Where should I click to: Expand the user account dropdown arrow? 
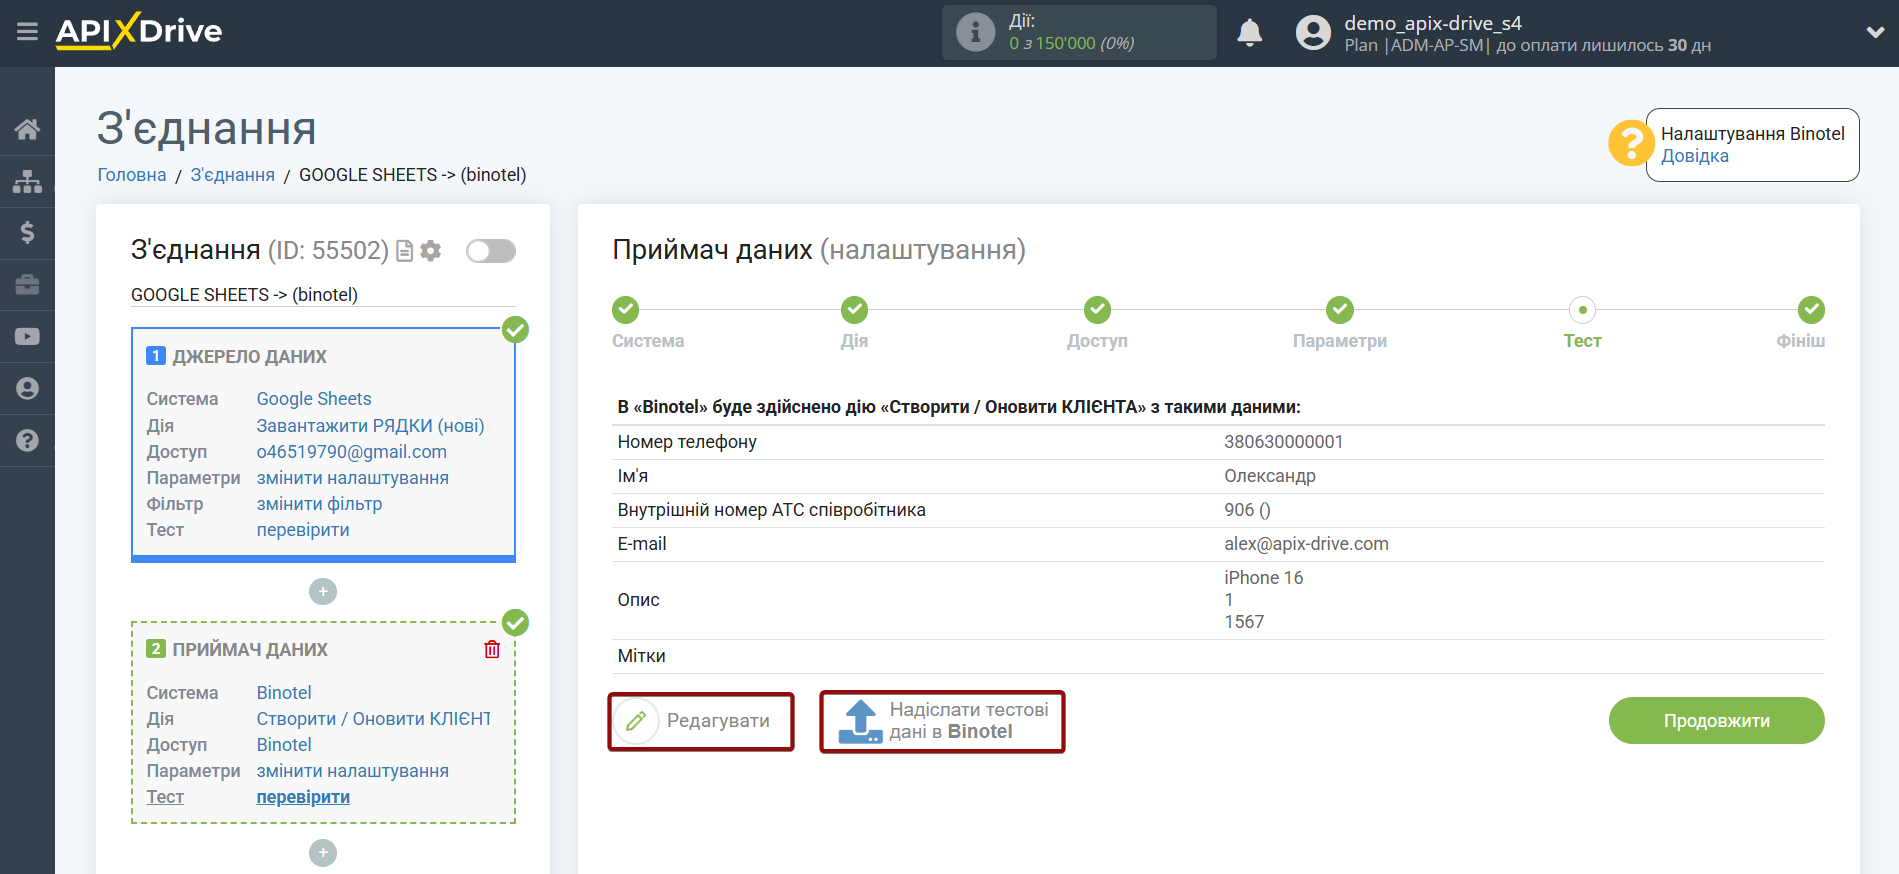[x=1875, y=32]
